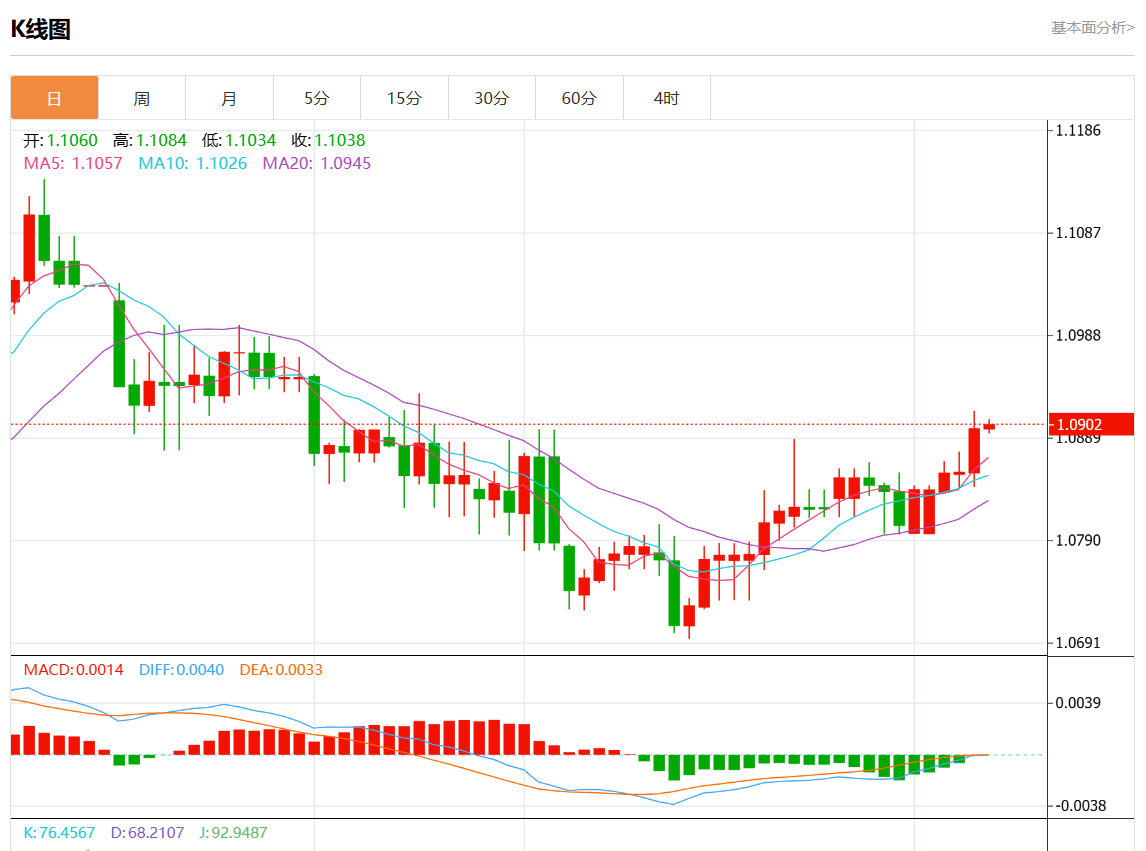
Task: Switch to the 周 weekly tab
Action: point(142,98)
